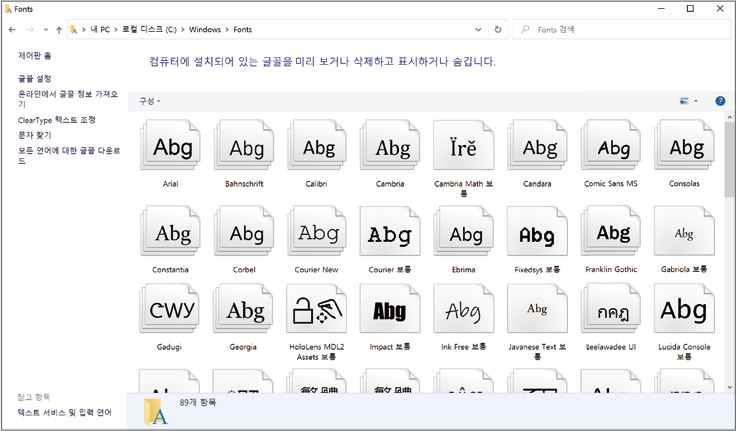This screenshot has height=431, width=736.
Task: Open the 구성 dropdown menu
Action: pyautogui.click(x=150, y=101)
